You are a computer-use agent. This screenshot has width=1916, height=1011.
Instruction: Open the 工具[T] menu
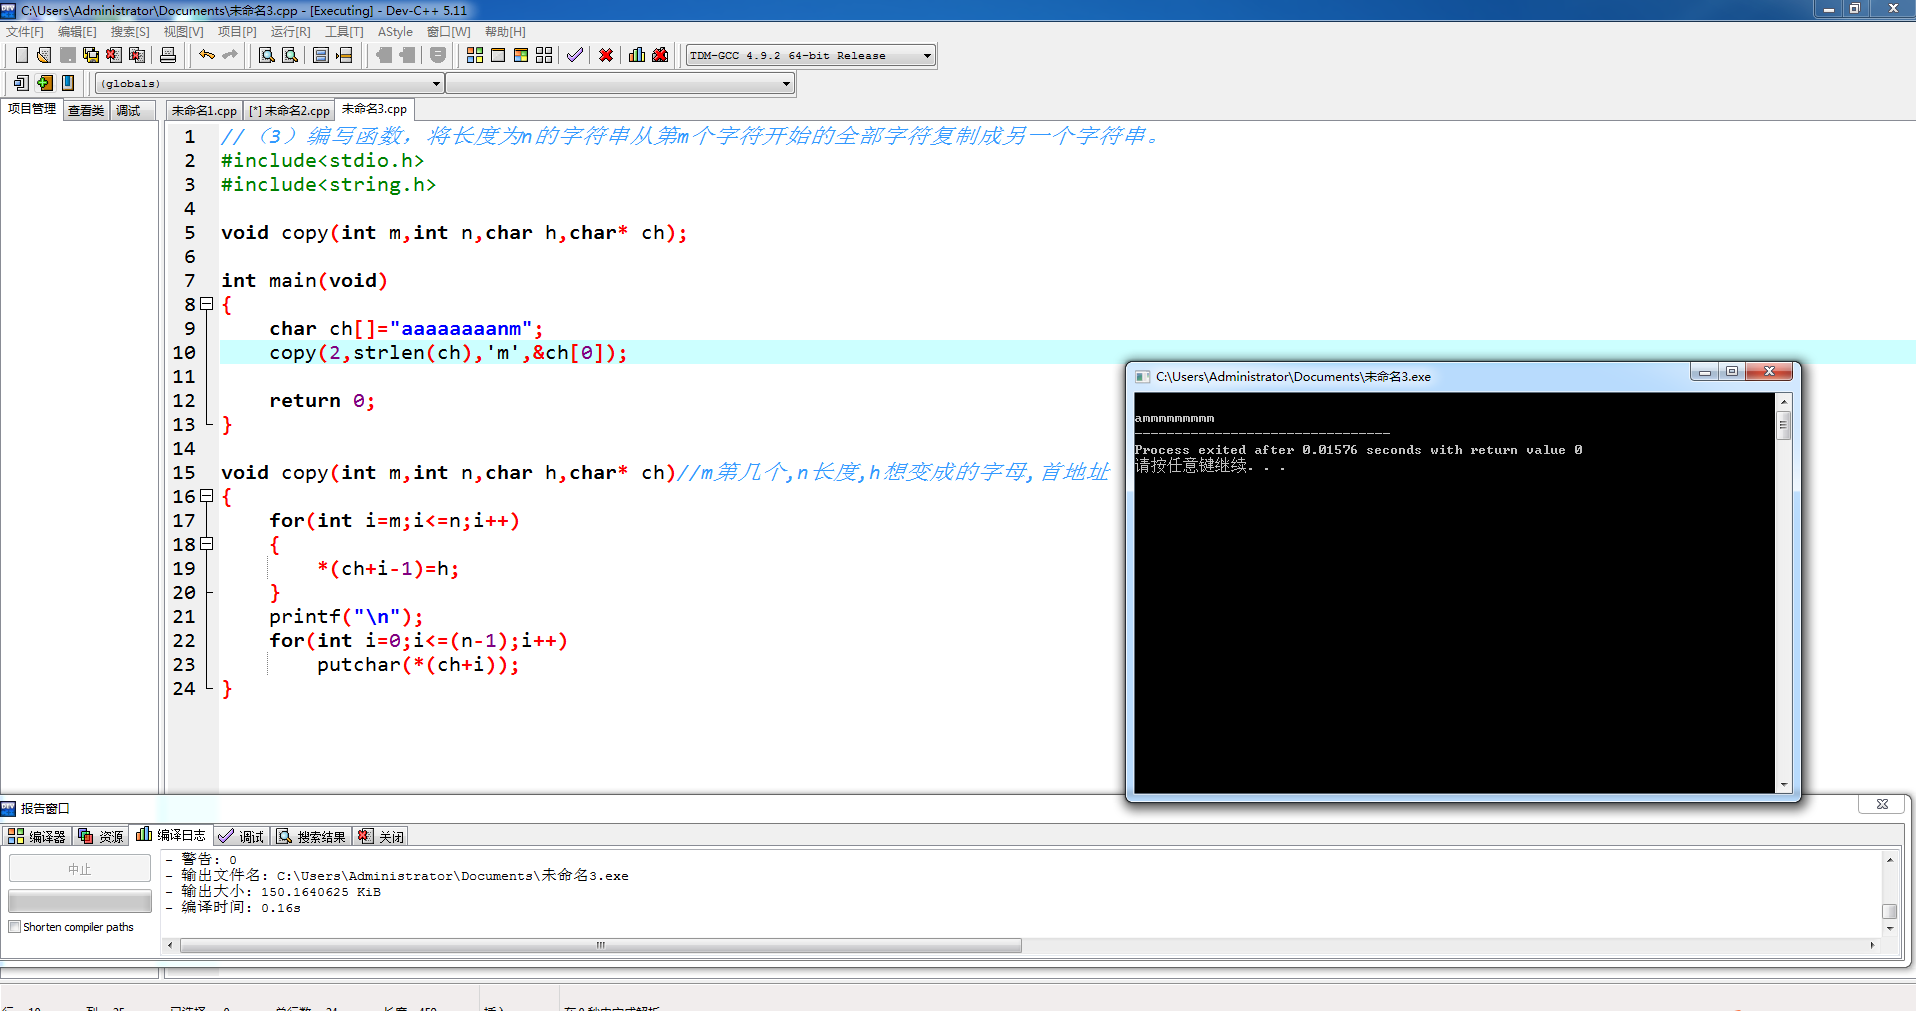point(344,32)
